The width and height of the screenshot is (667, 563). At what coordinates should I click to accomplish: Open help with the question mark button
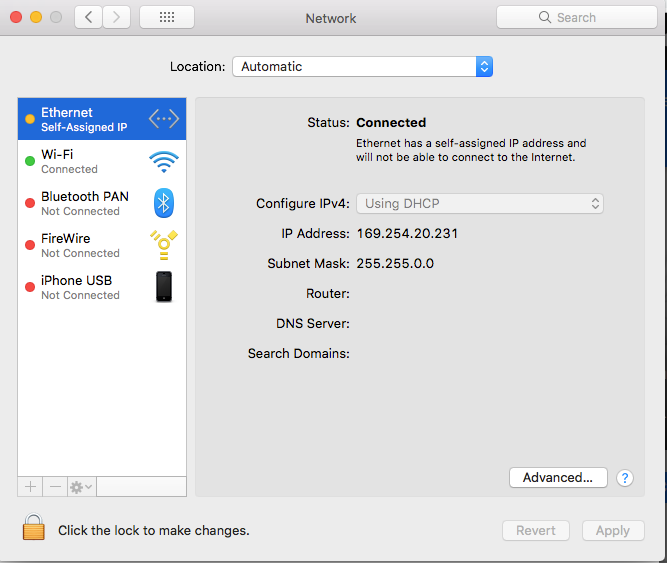click(625, 478)
